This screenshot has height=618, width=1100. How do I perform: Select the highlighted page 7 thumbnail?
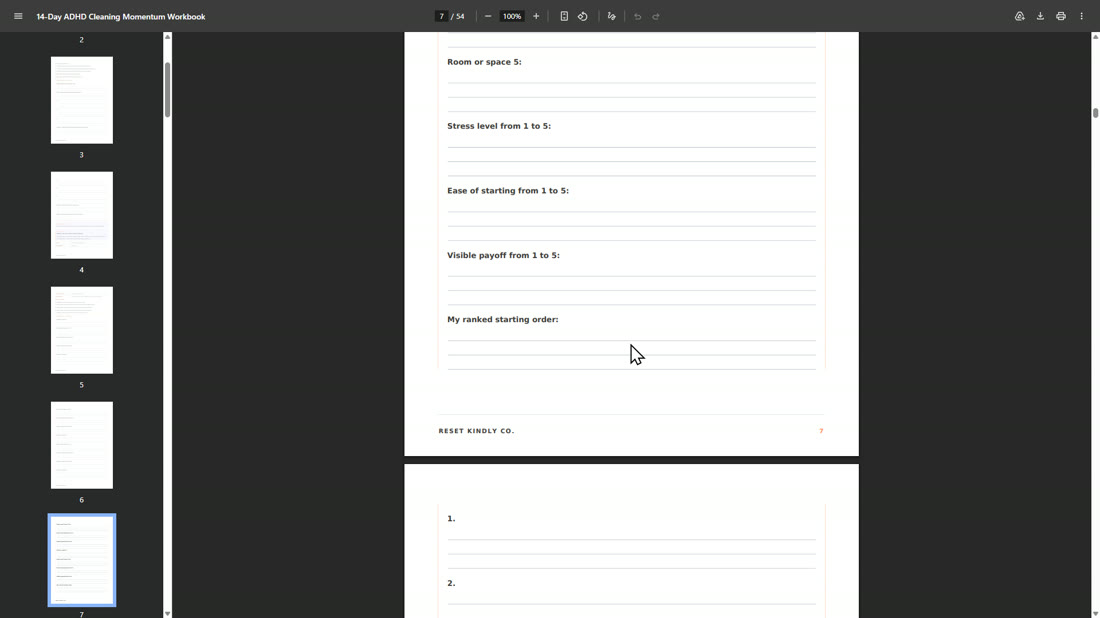81,560
